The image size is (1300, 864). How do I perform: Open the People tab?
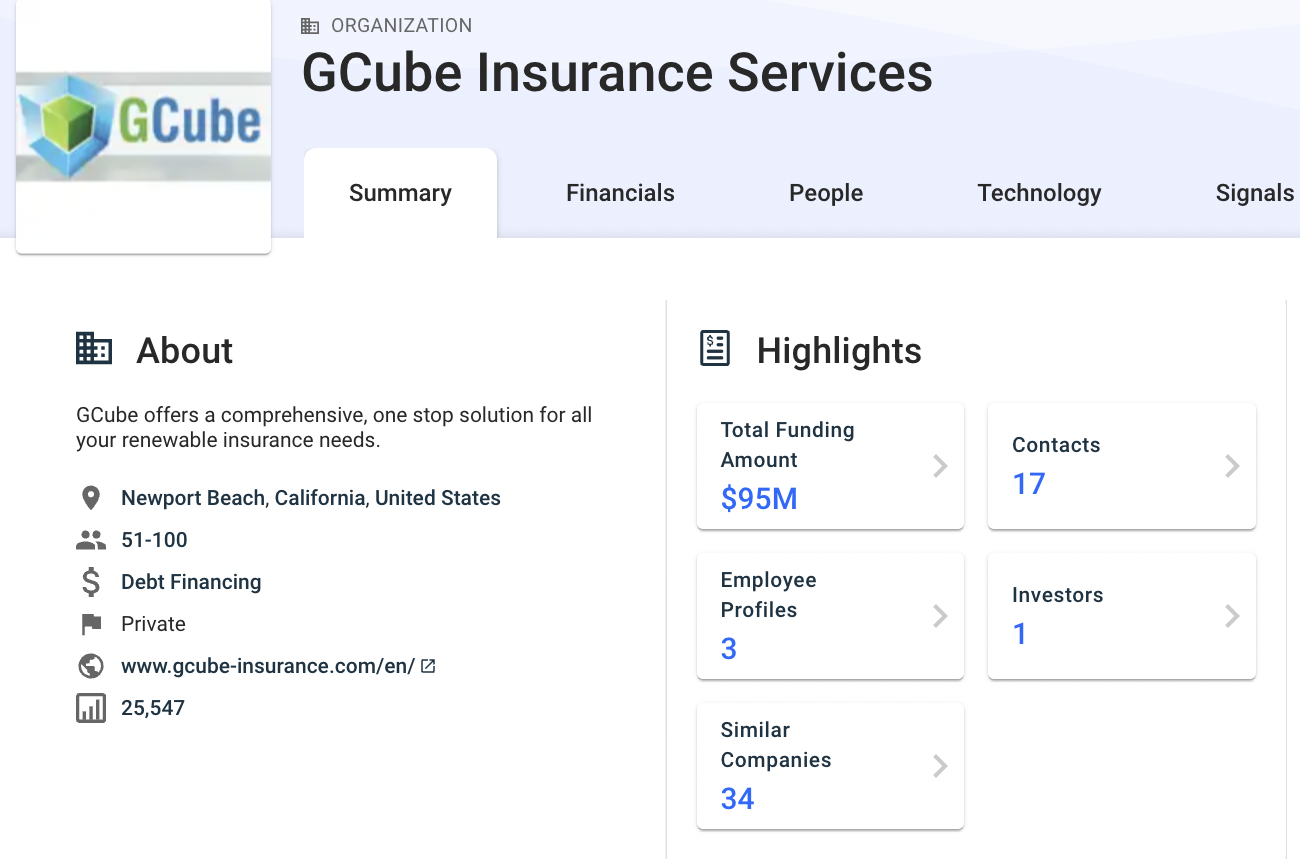click(x=826, y=193)
